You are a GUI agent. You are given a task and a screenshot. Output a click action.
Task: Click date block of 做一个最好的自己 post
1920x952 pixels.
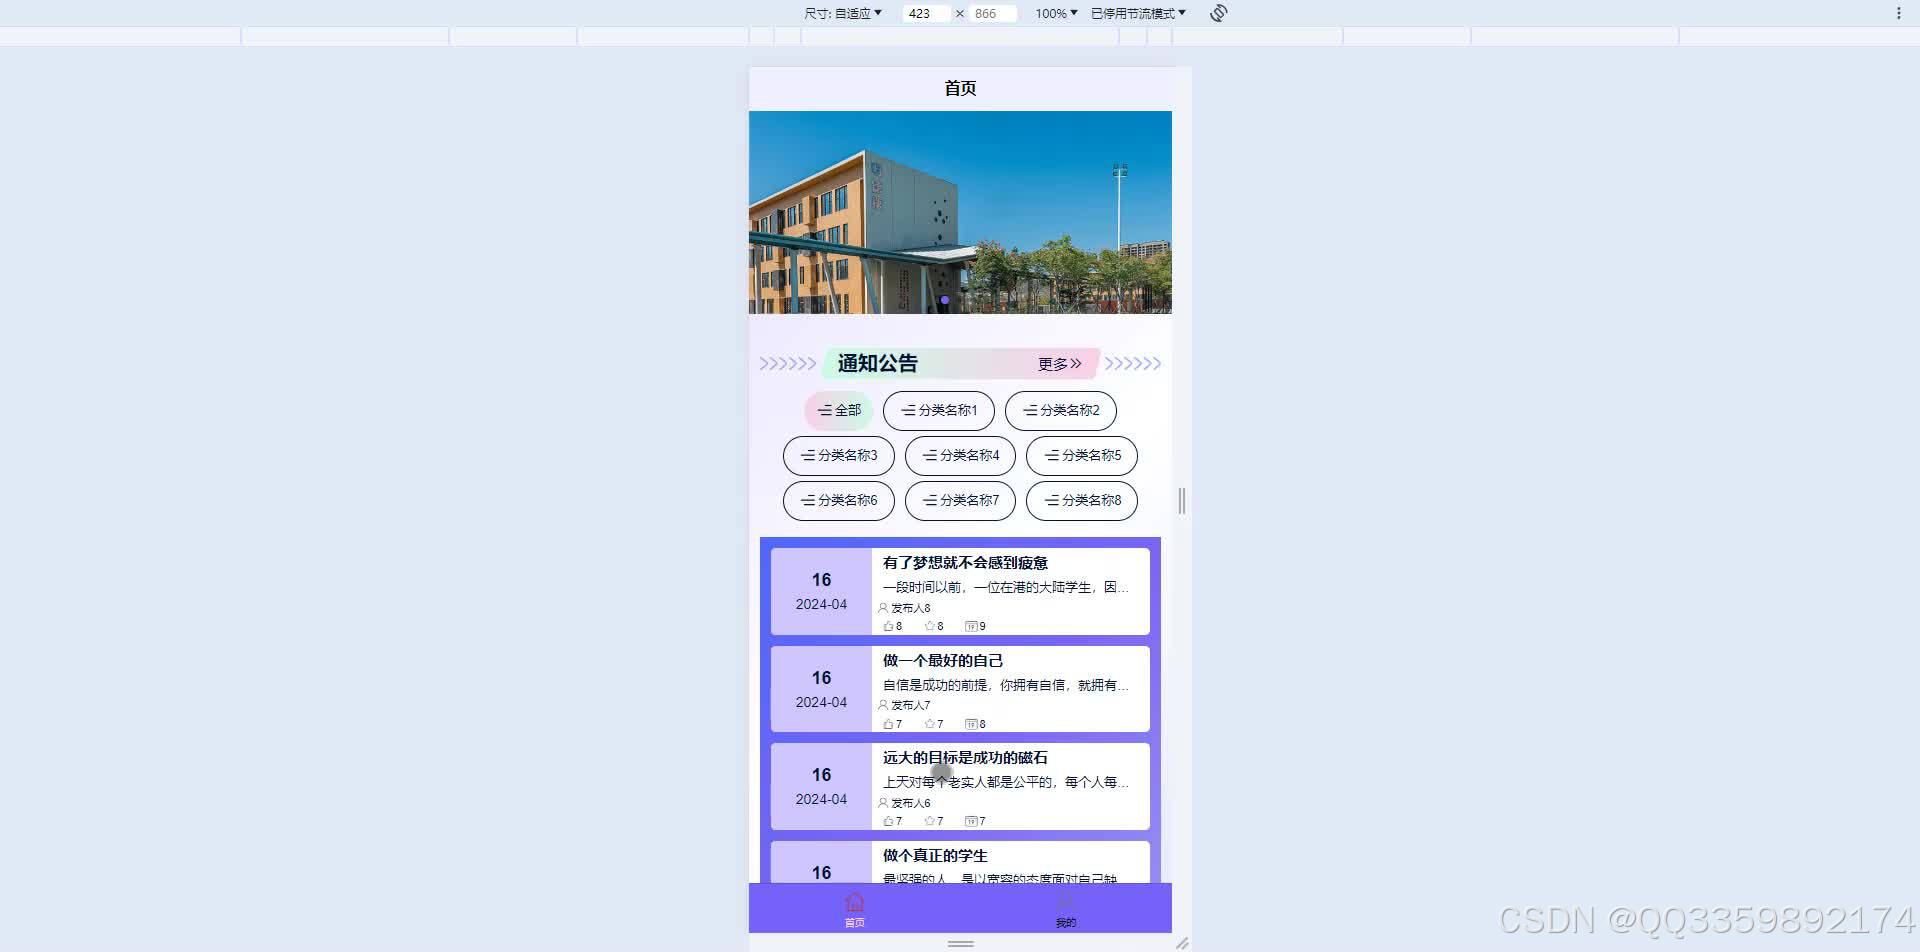tap(821, 689)
